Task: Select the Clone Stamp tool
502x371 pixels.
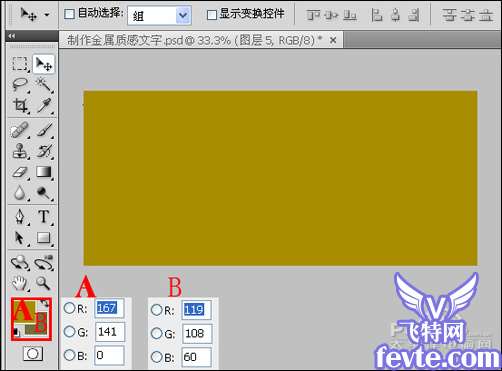Action: pyautogui.click(x=20, y=151)
